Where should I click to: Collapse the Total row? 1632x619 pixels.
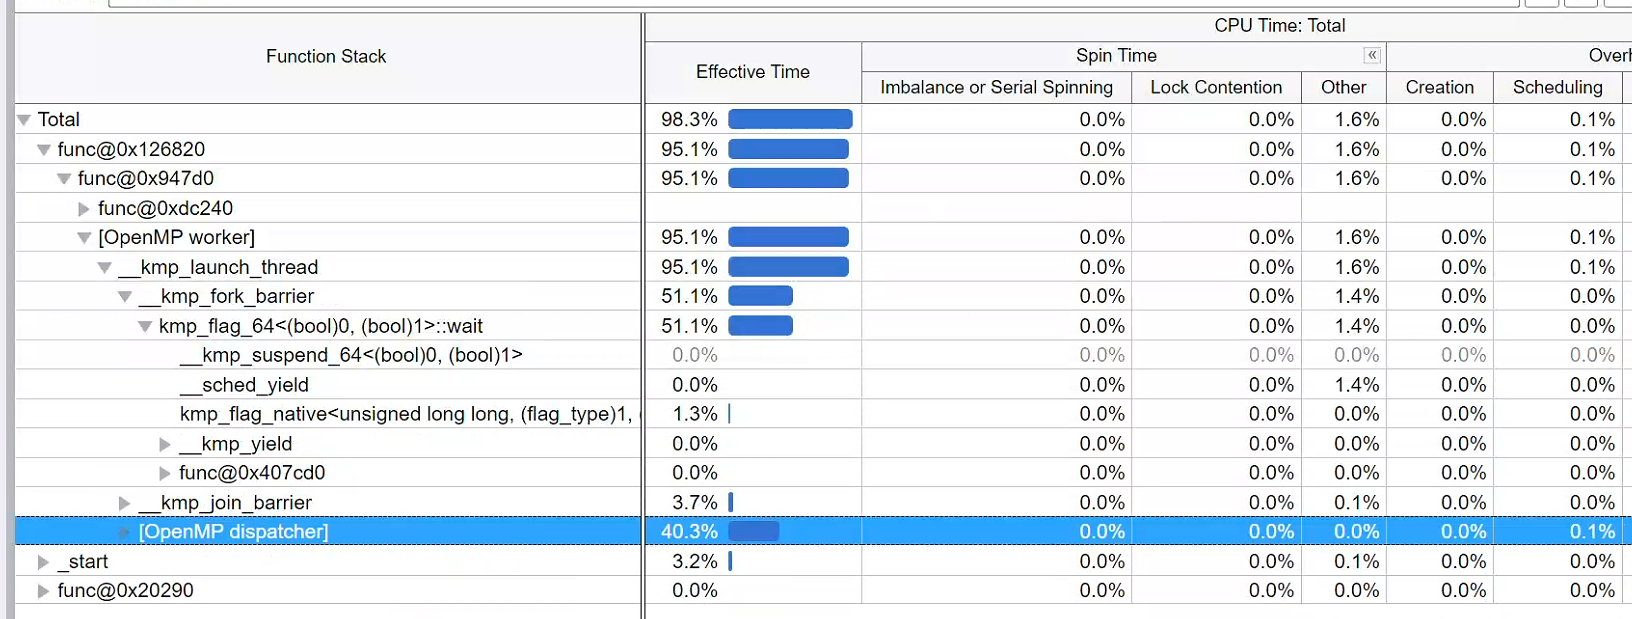click(24, 120)
